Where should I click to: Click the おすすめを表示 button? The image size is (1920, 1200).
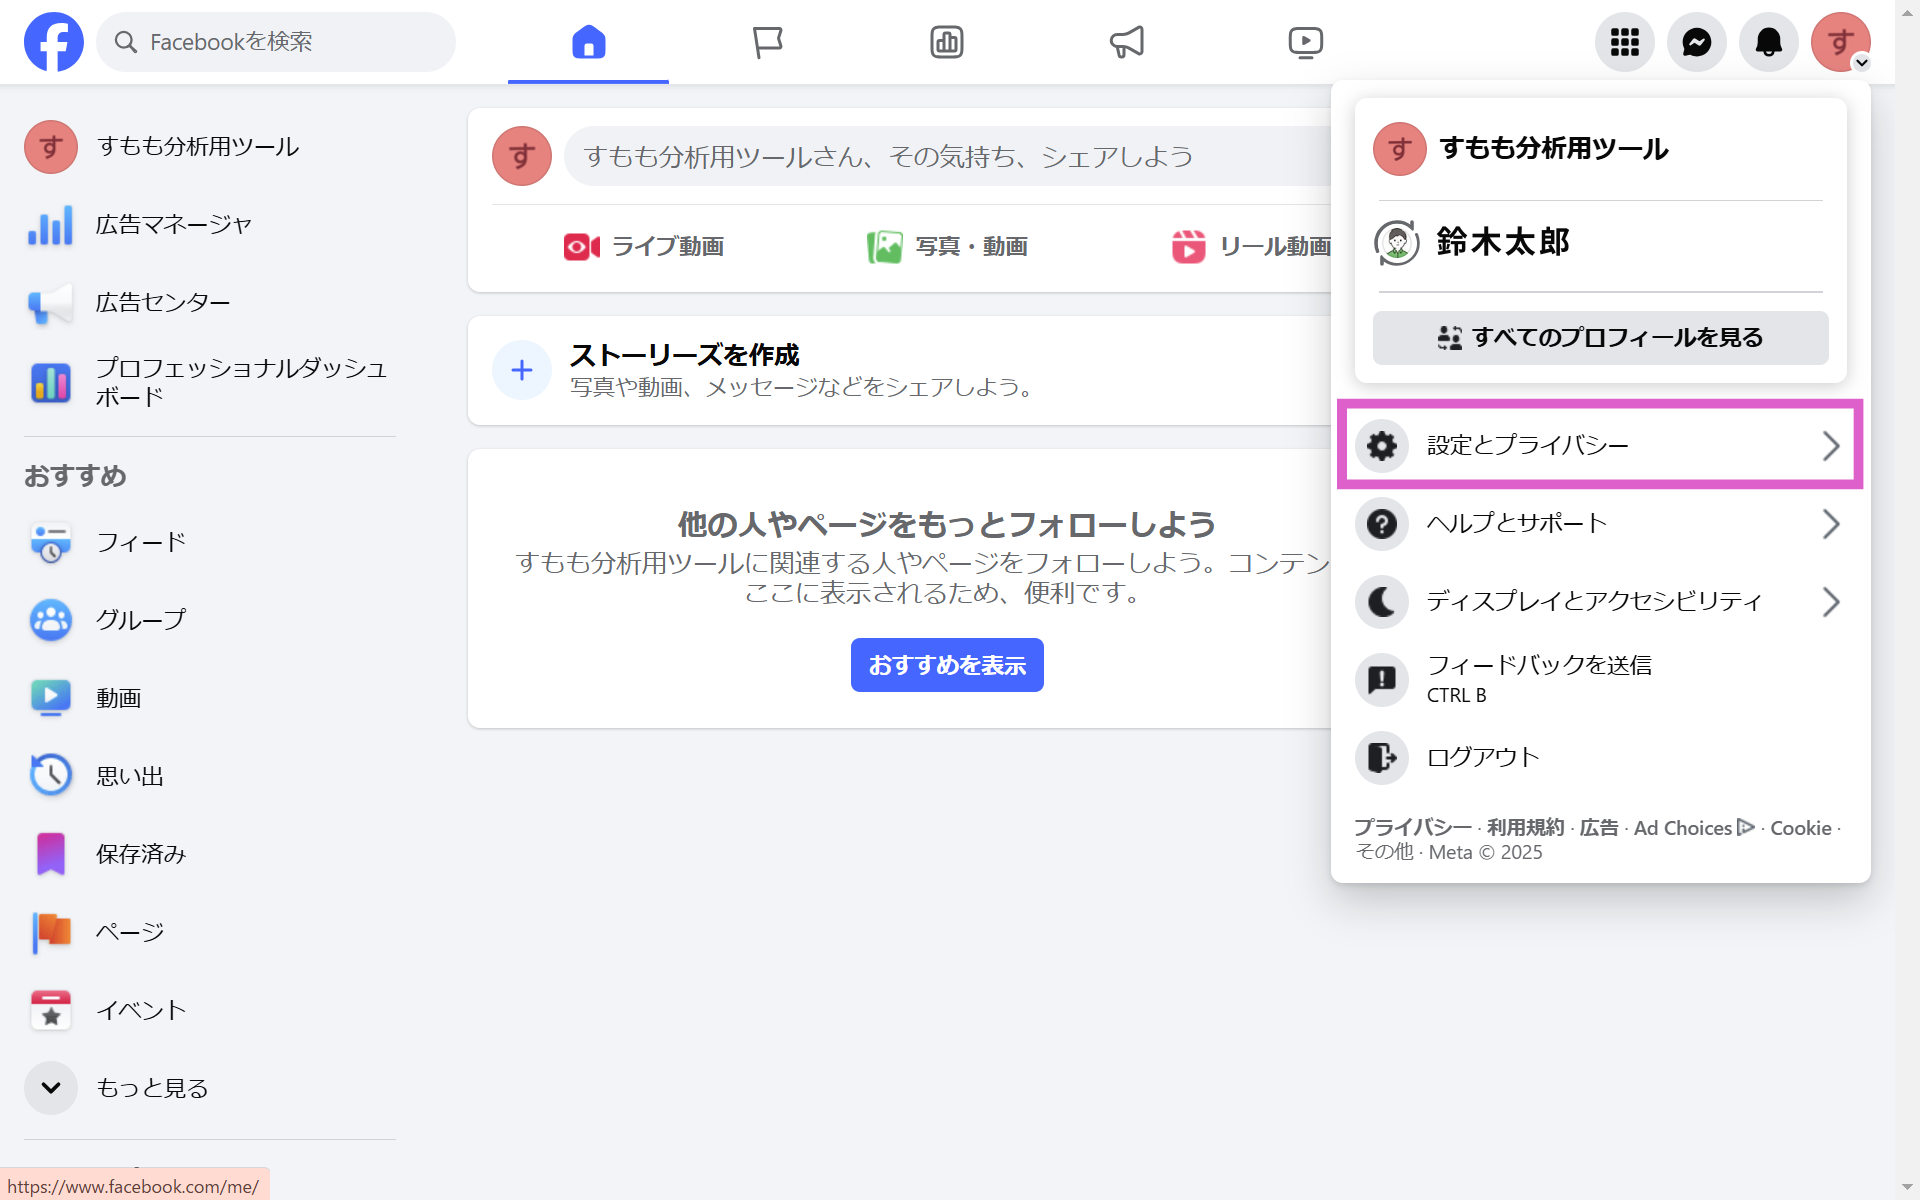pyautogui.click(x=946, y=665)
